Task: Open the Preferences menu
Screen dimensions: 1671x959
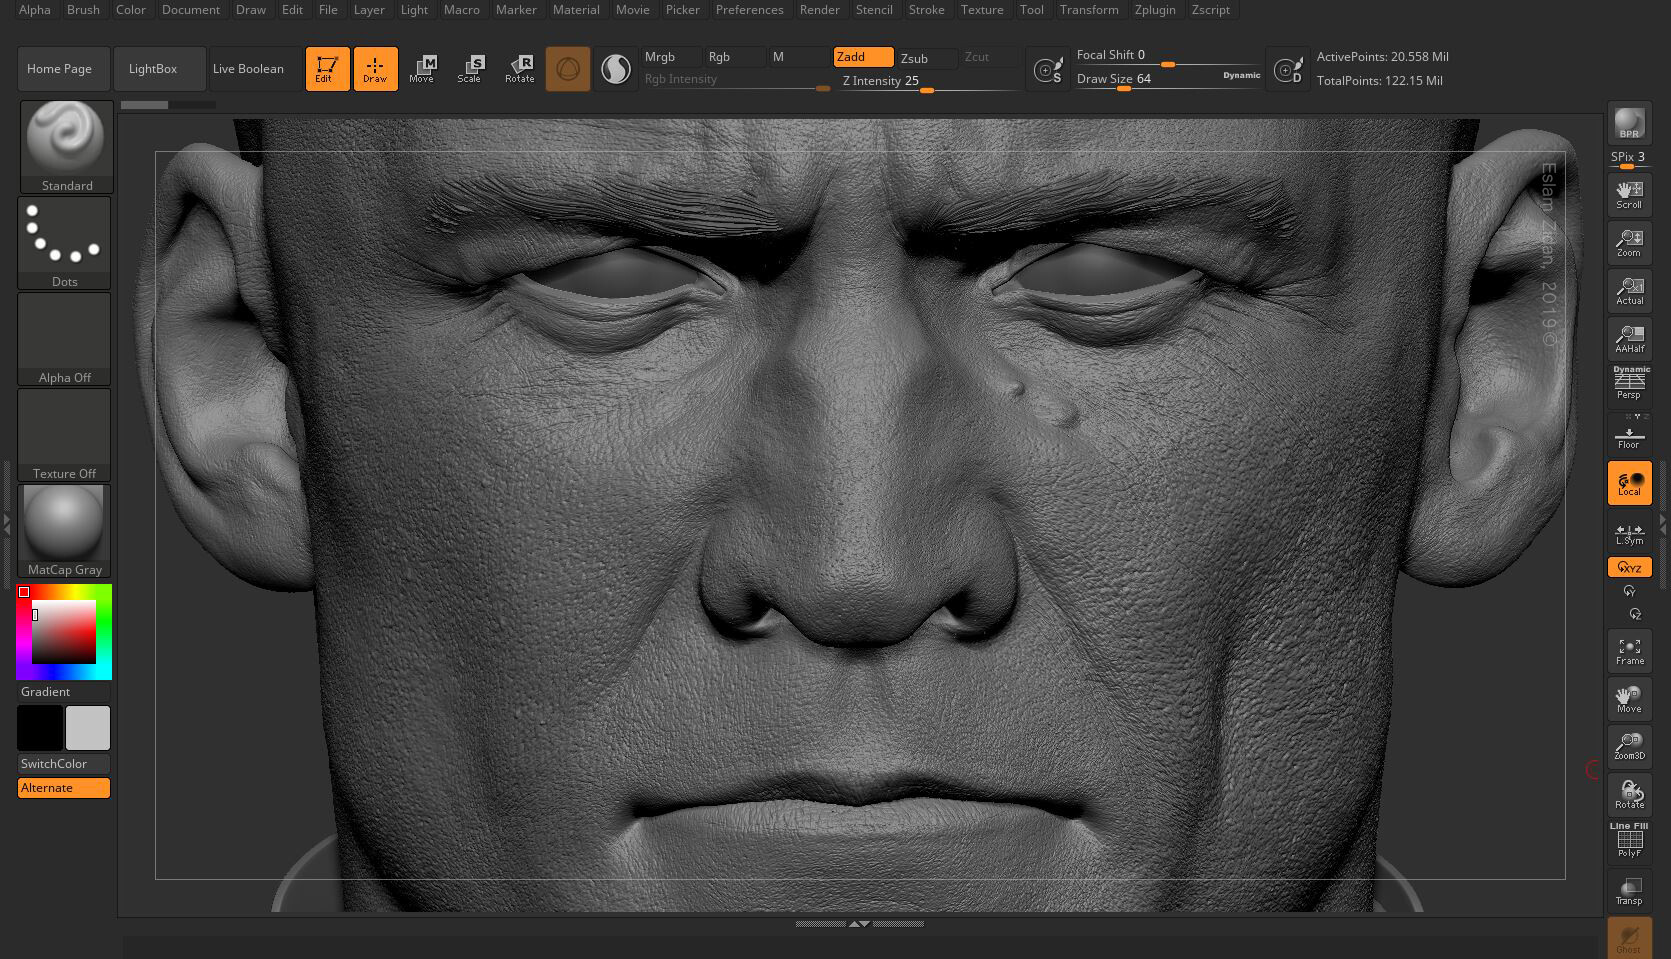Action: (749, 10)
